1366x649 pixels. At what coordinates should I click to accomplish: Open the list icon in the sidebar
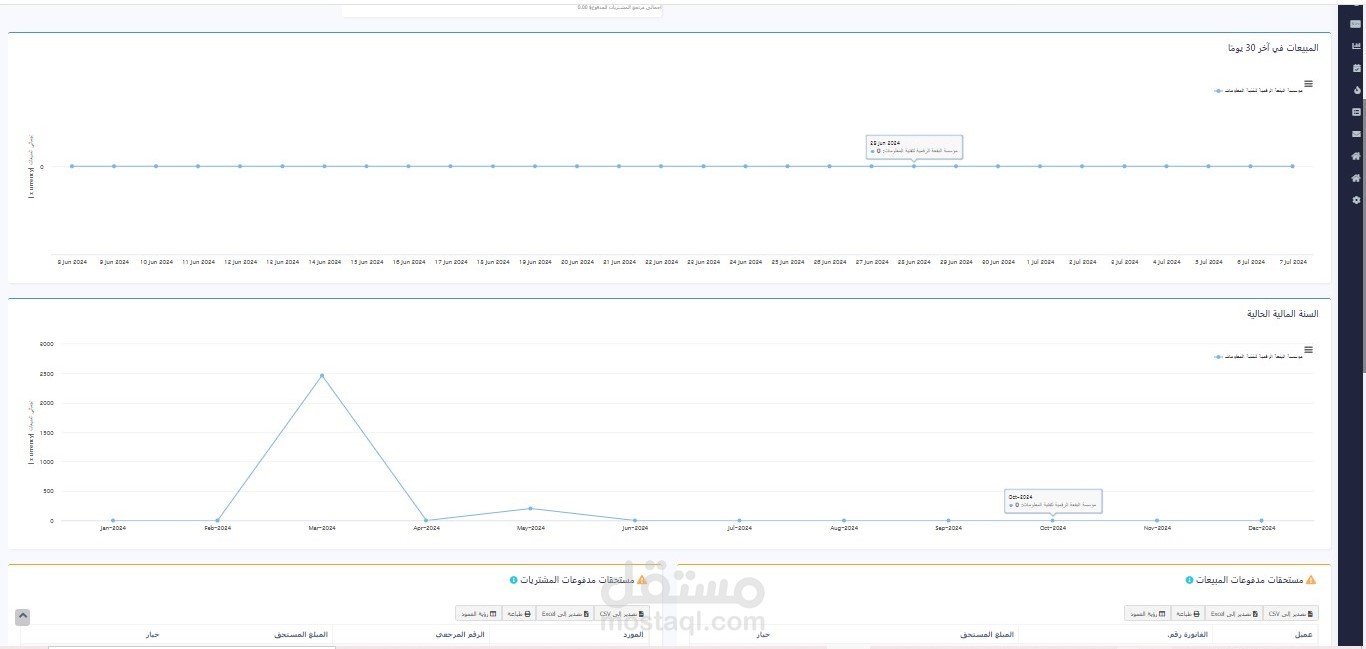pos(1356,112)
